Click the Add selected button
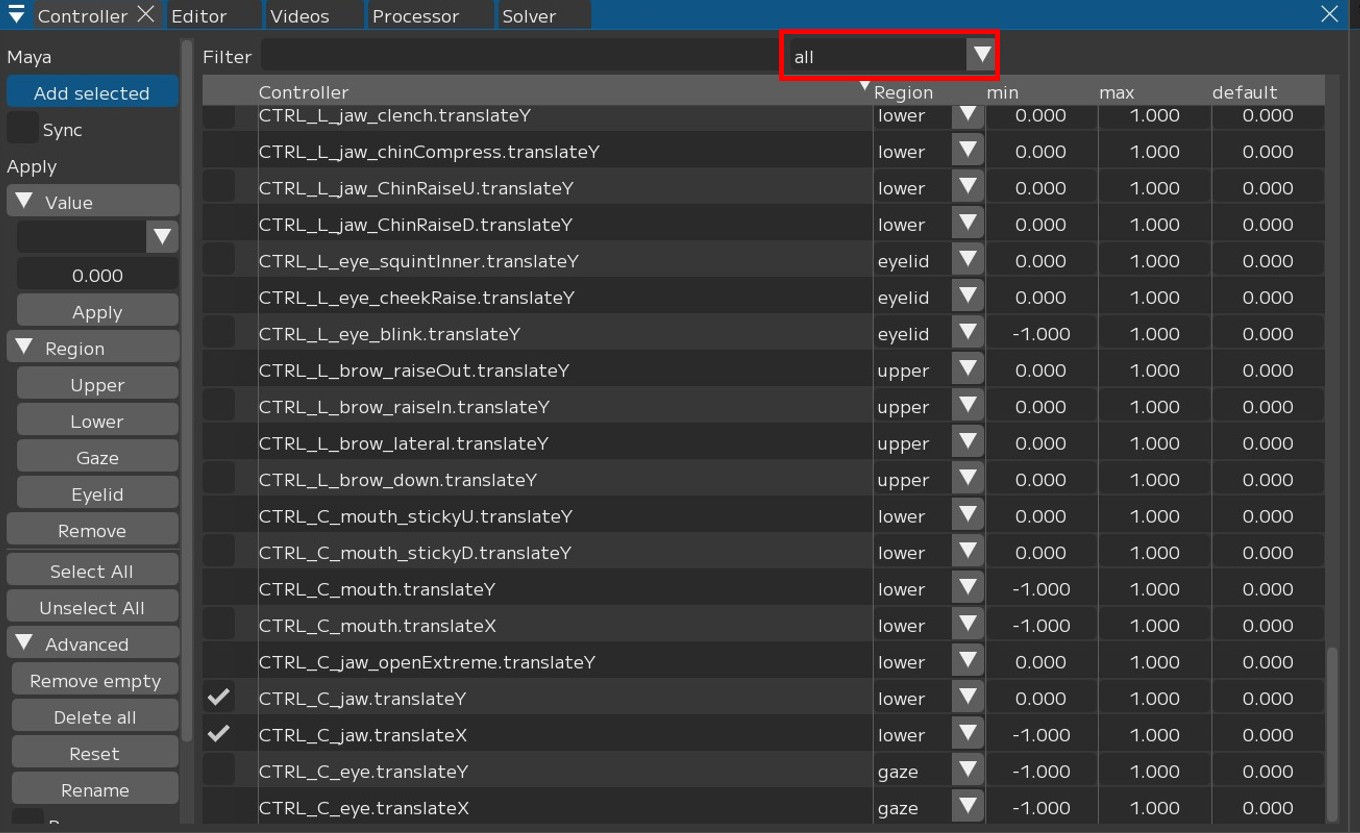 click(x=92, y=93)
